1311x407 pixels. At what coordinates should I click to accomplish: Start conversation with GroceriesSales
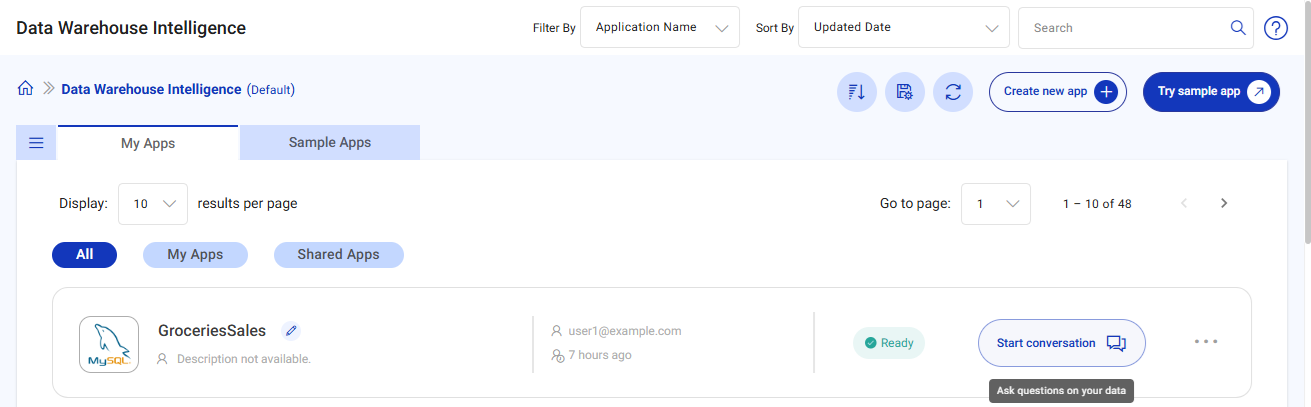[1061, 343]
